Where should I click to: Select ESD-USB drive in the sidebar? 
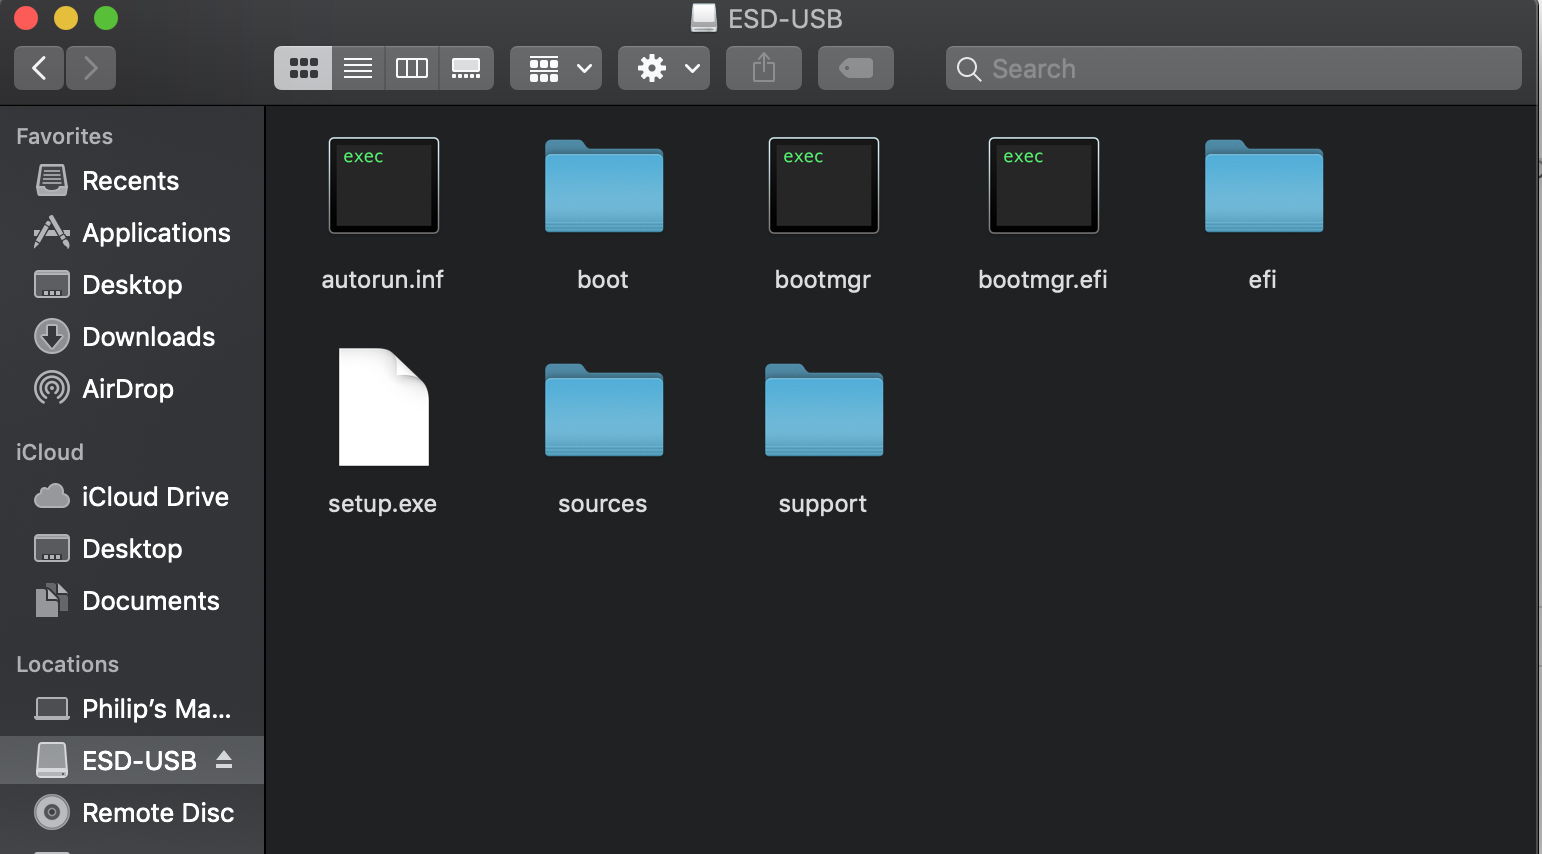coord(132,761)
